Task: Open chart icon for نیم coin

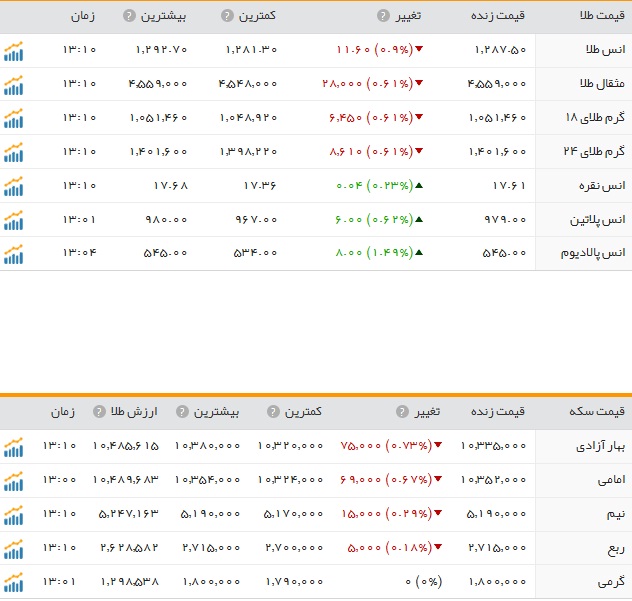Action: coord(14,515)
